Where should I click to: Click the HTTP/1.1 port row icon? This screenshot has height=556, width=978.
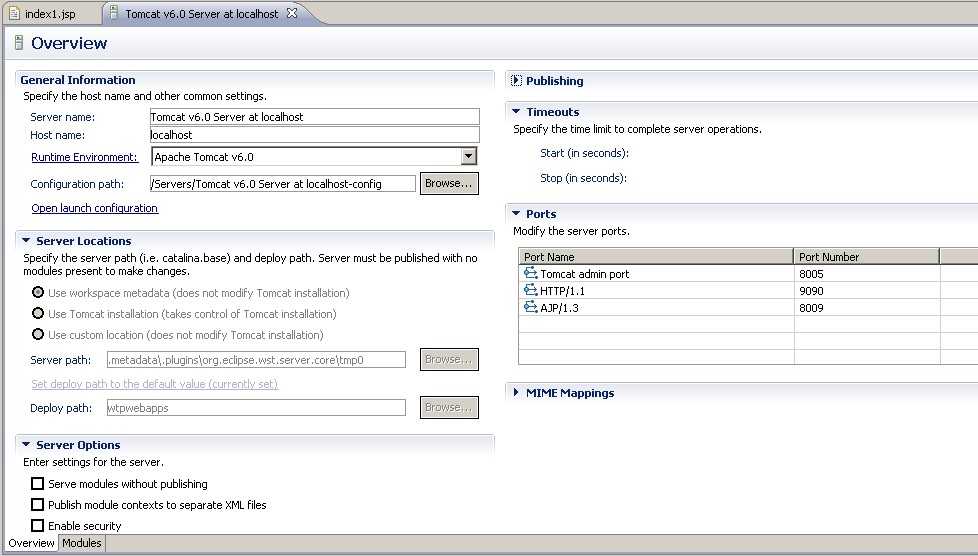[x=530, y=290]
